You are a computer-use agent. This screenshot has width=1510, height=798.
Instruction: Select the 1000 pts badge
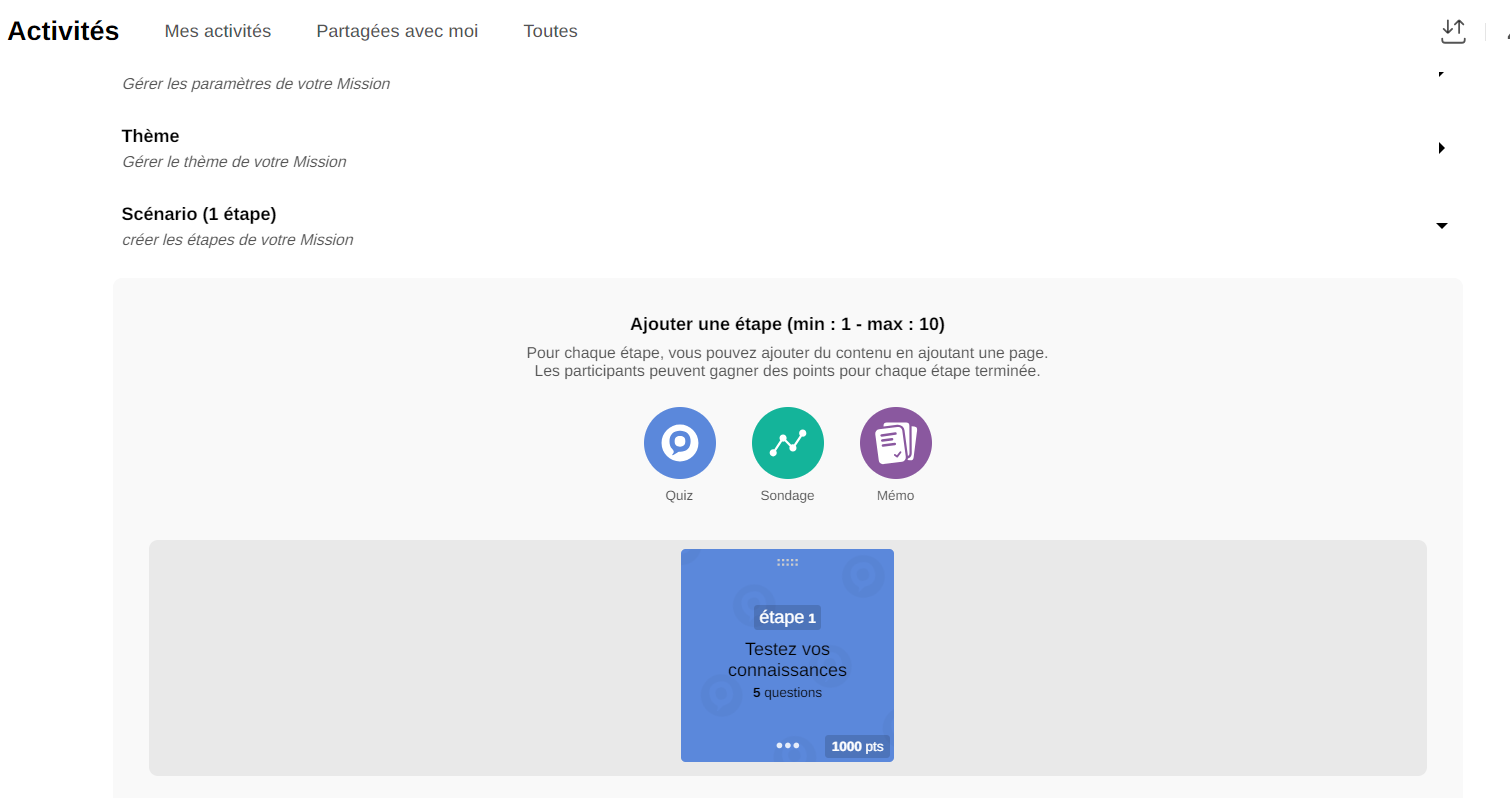(x=857, y=746)
